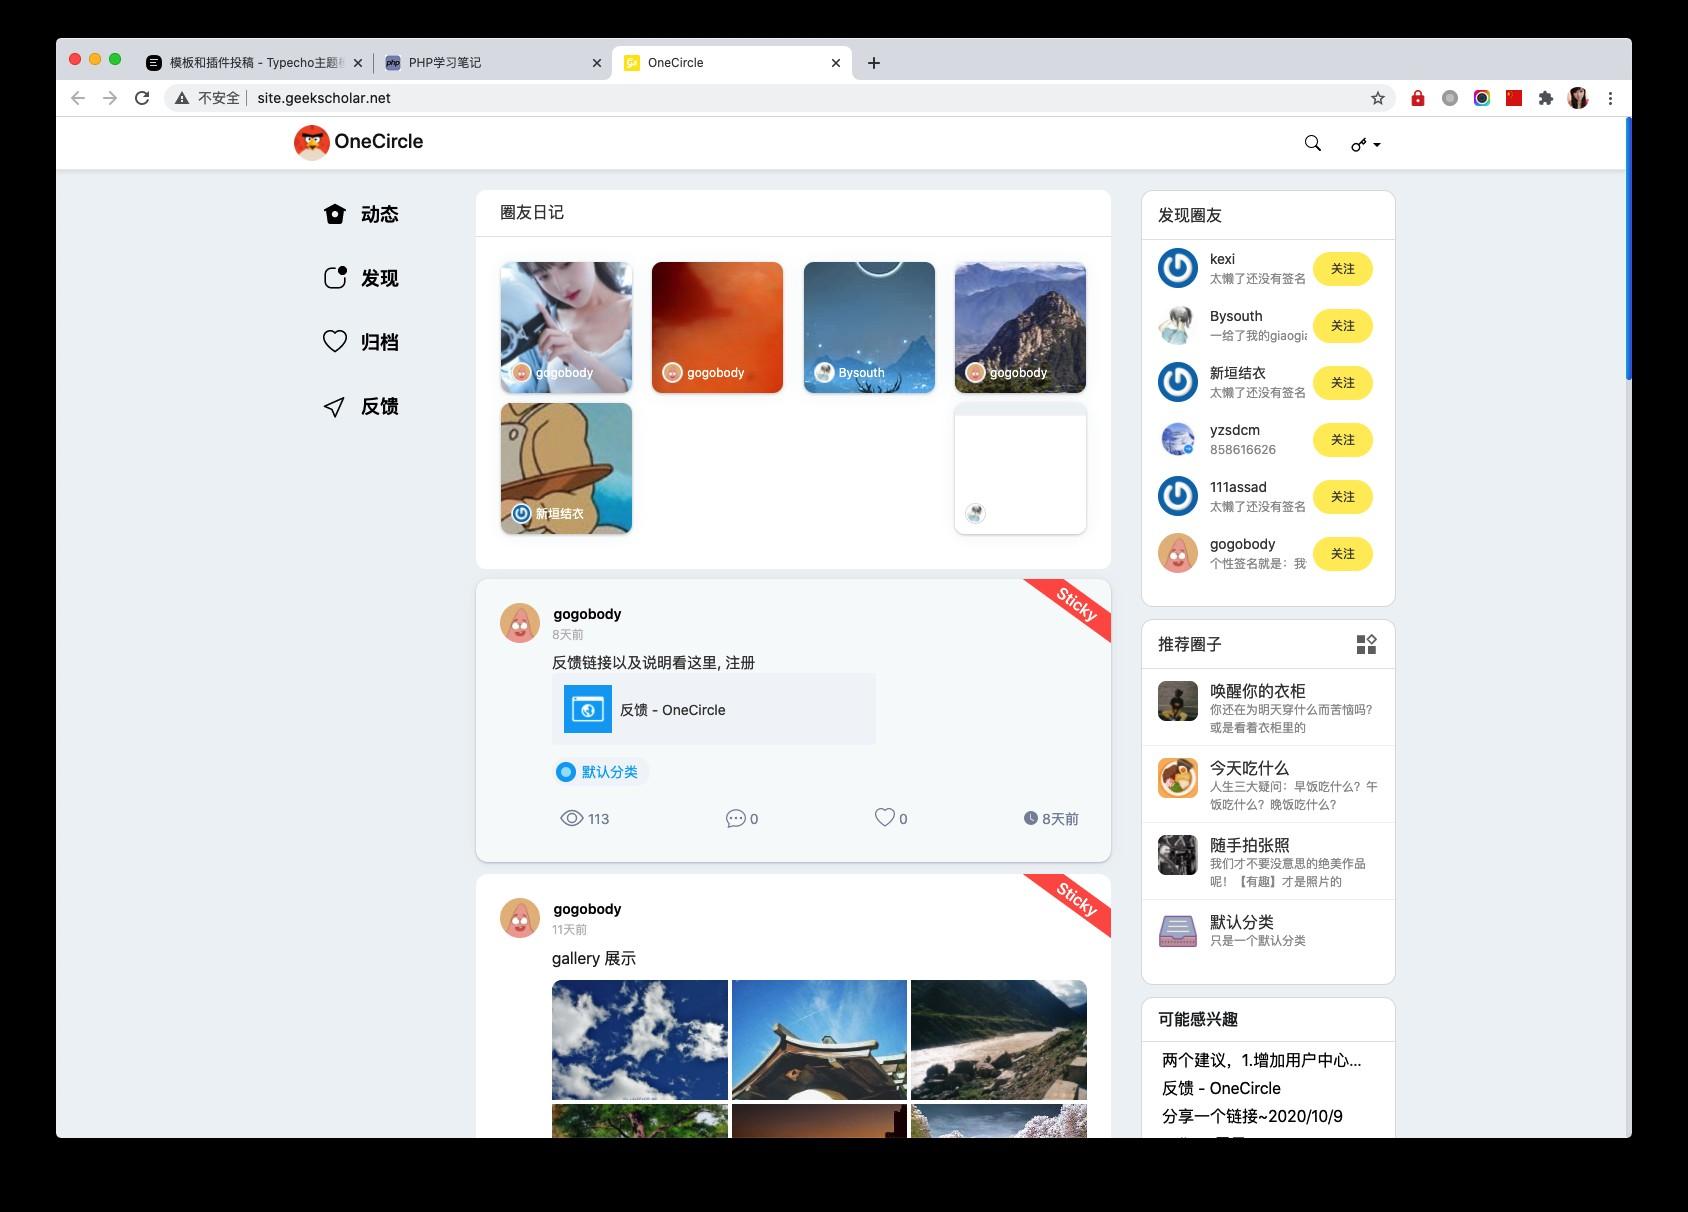Open the key account menu dropdown
1688x1212 pixels.
(1364, 144)
